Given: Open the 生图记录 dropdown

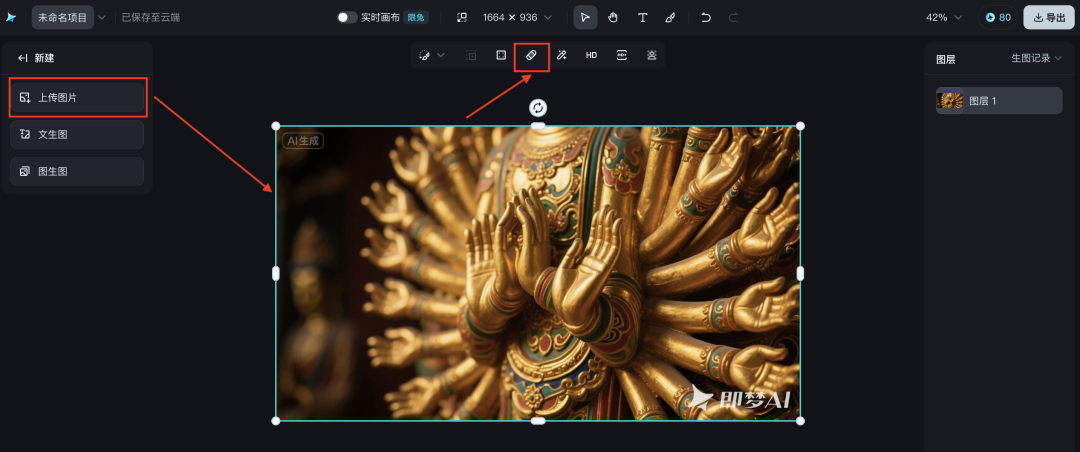Looking at the screenshot, I should (x=1037, y=58).
